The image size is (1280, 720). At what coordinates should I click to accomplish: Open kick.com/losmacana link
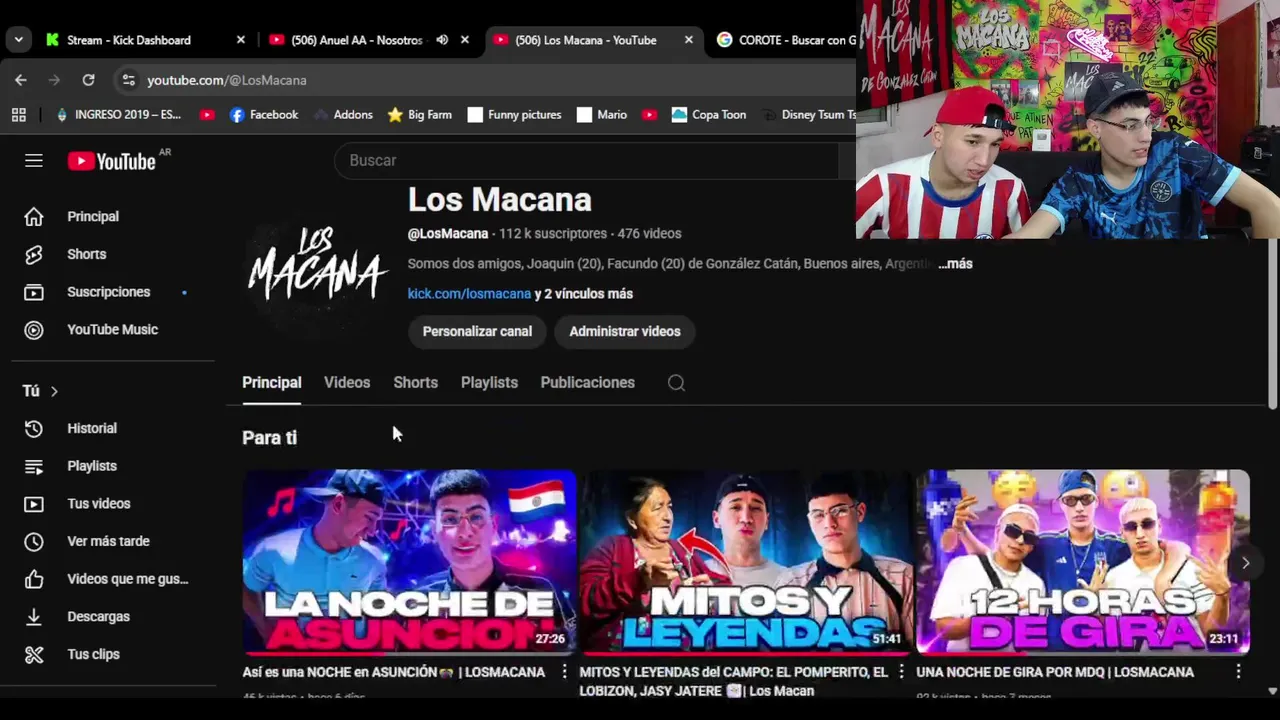pos(469,294)
